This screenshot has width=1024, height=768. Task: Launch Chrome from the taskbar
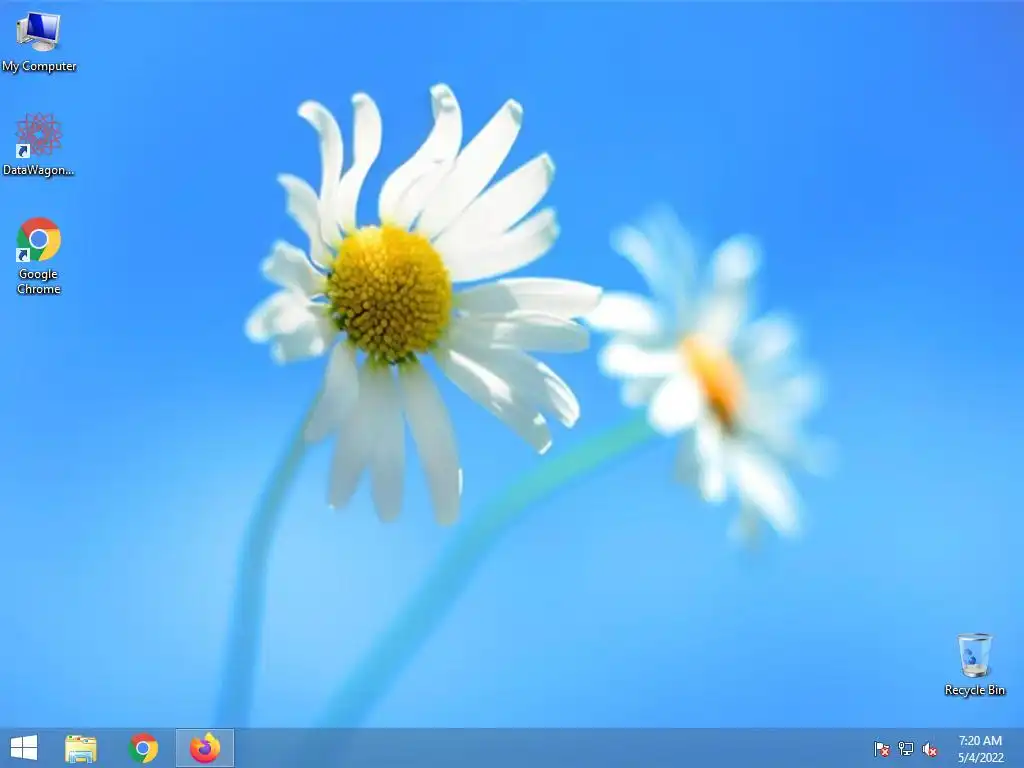pos(143,748)
